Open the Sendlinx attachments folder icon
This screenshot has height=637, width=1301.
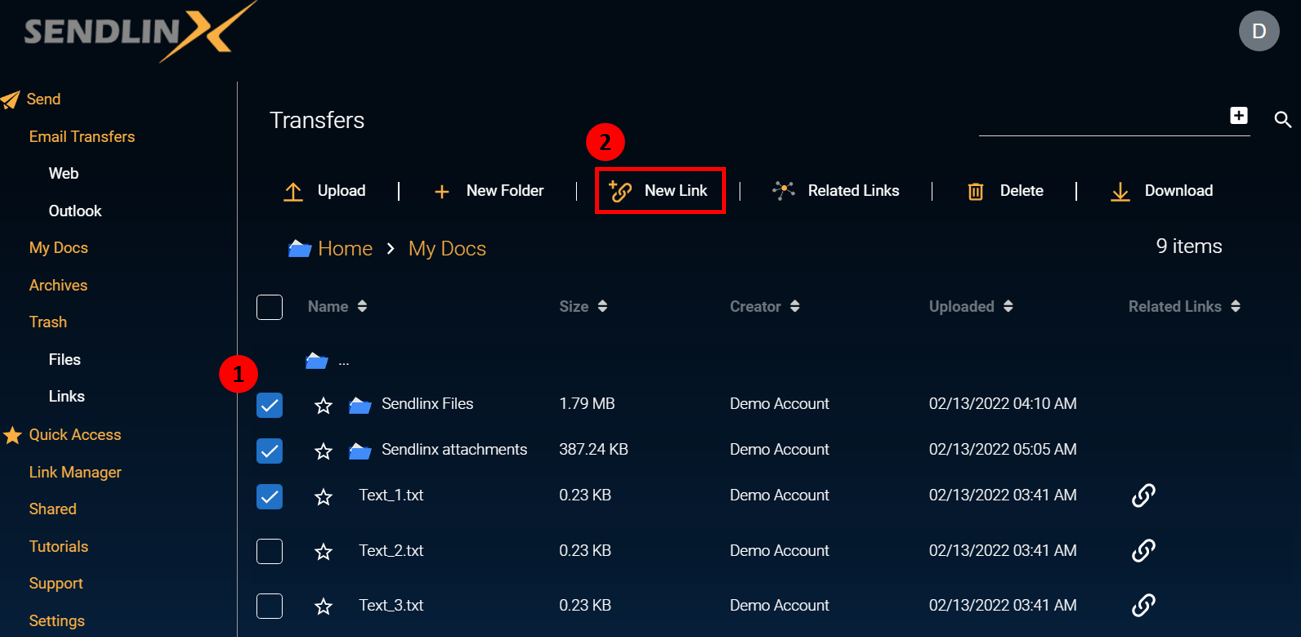coord(360,451)
